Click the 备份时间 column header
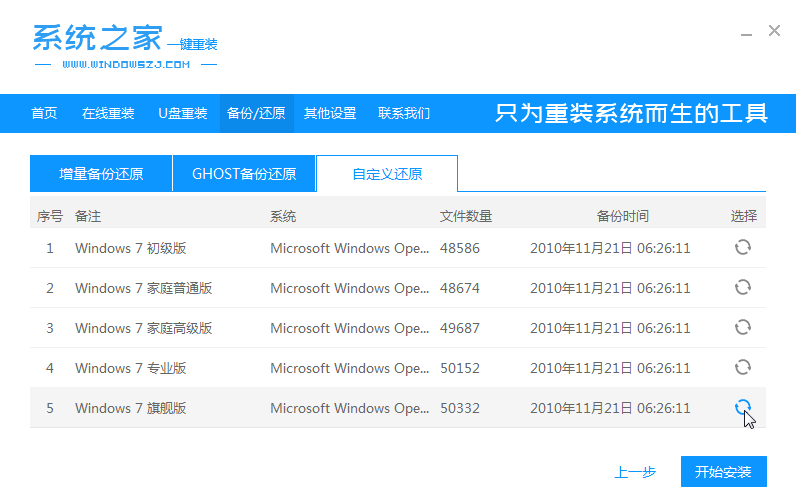The width and height of the screenshot is (802, 494). click(x=622, y=216)
